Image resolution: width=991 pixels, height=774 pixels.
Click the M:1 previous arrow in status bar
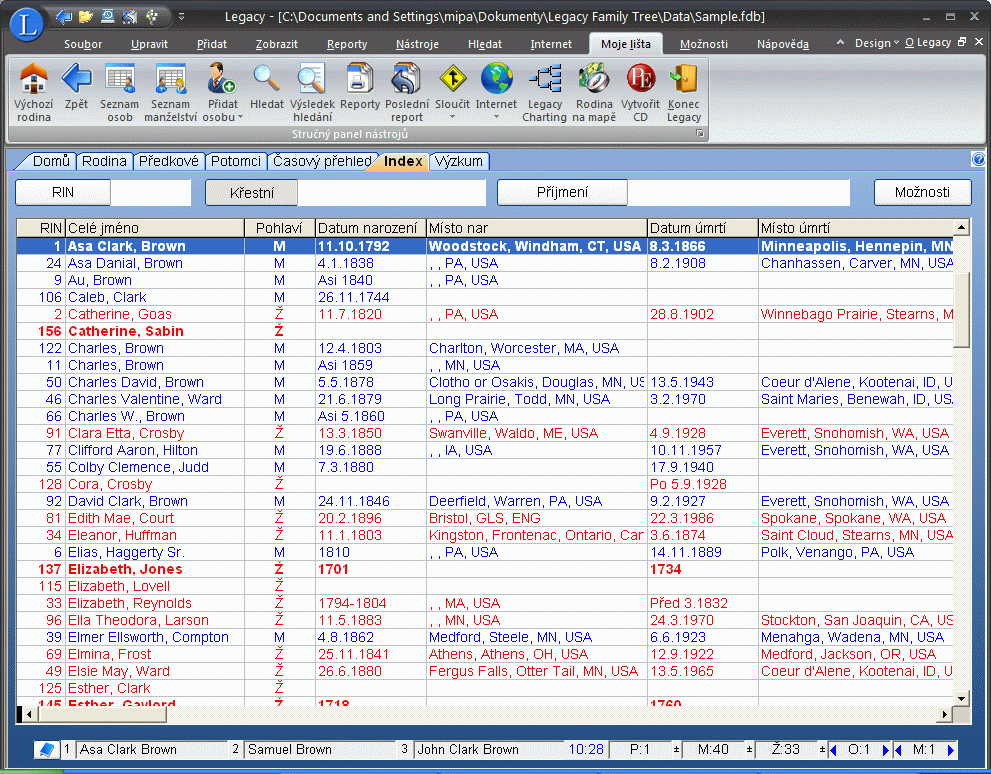pyautogui.click(x=898, y=750)
